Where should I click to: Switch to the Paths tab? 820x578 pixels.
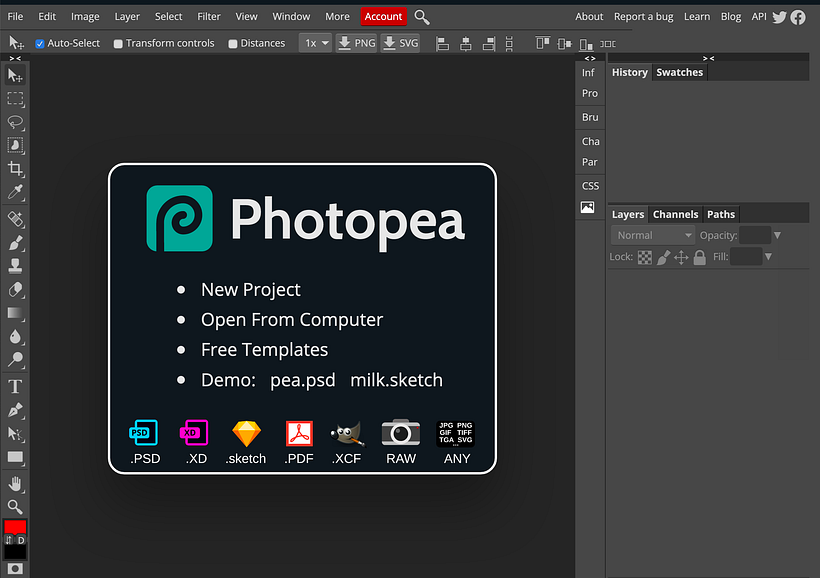(x=721, y=214)
